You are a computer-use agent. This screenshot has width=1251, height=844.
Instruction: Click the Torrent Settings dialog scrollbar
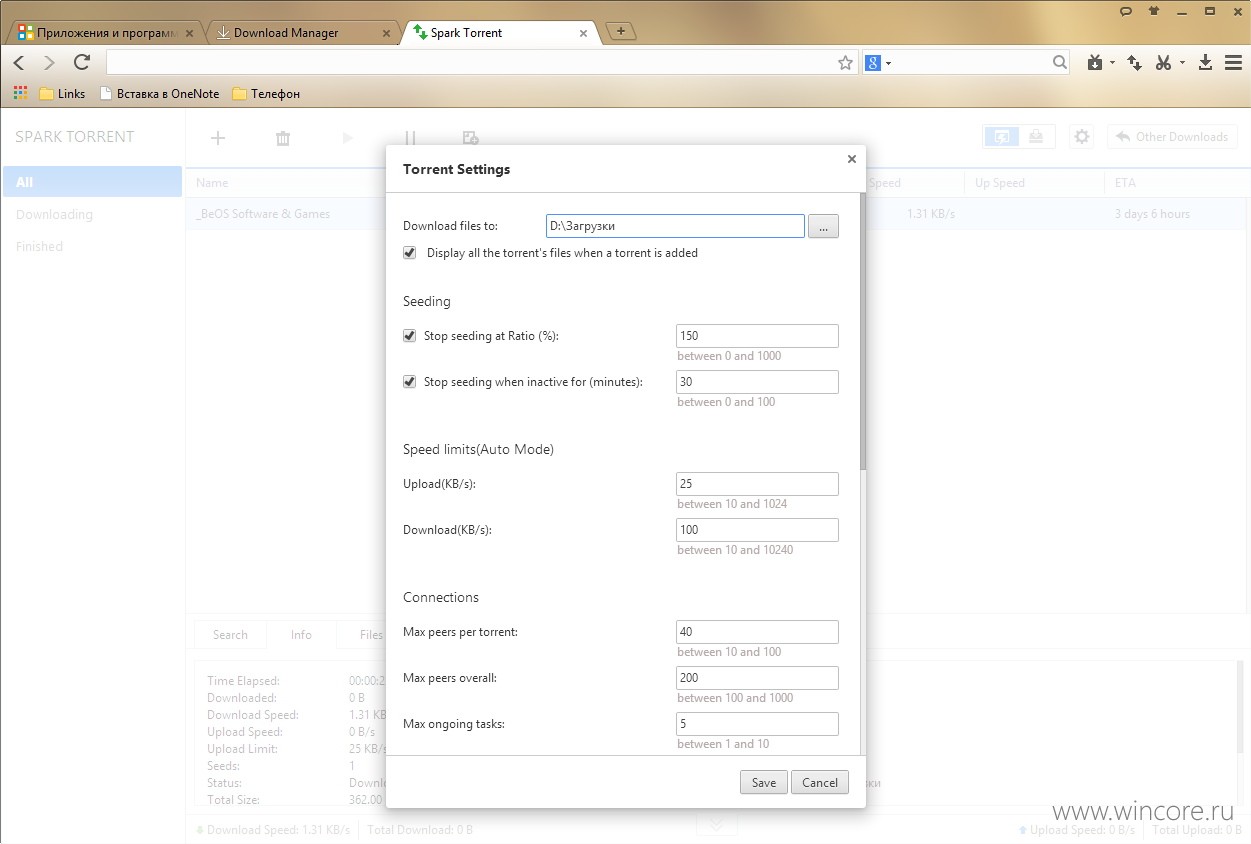(x=863, y=332)
